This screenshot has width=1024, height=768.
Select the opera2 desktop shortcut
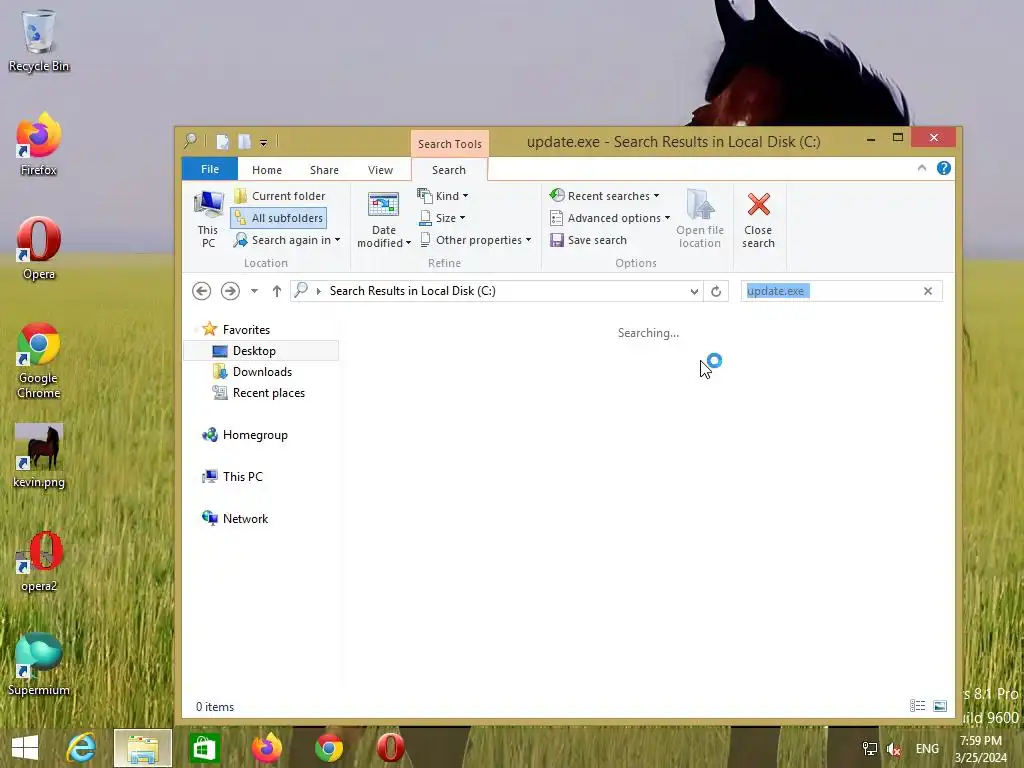39,561
